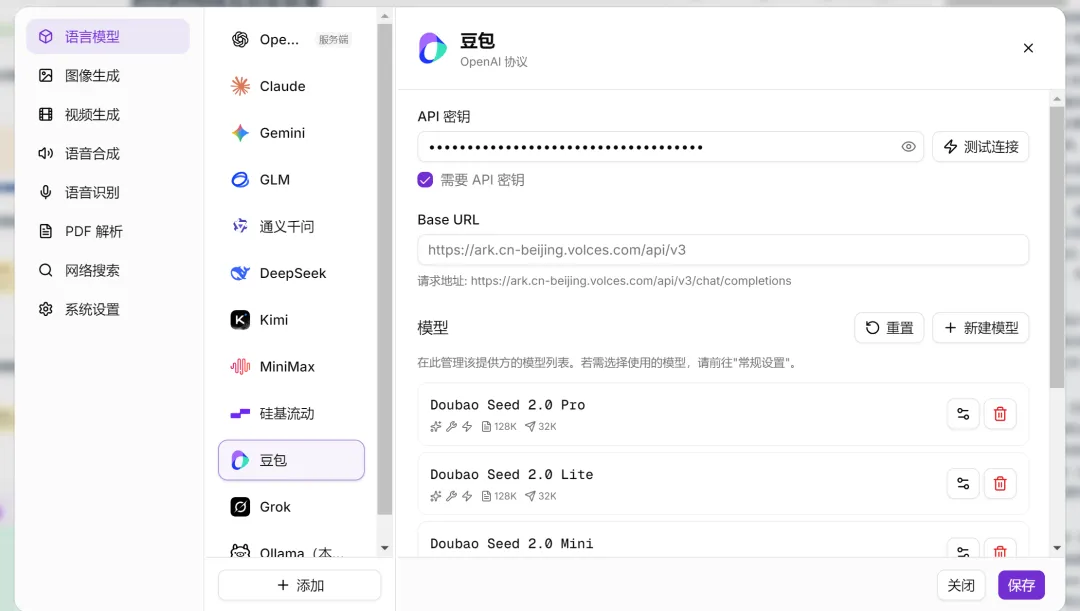This screenshot has width=1080, height=611.
Task: Select the MiniMax waveform logo
Action: tap(240, 366)
